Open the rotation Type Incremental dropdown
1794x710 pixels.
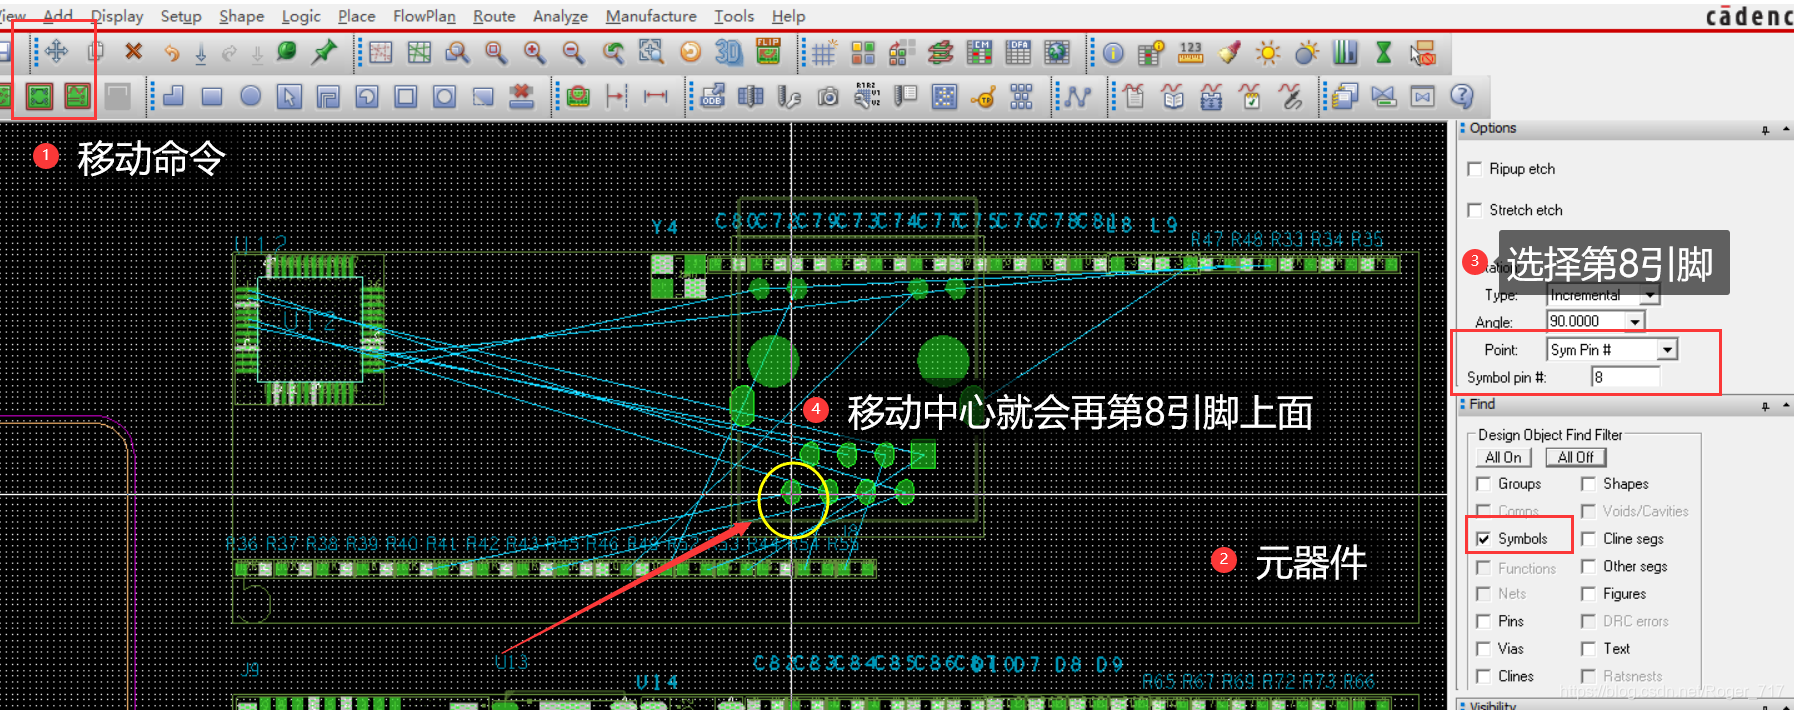tap(1649, 295)
